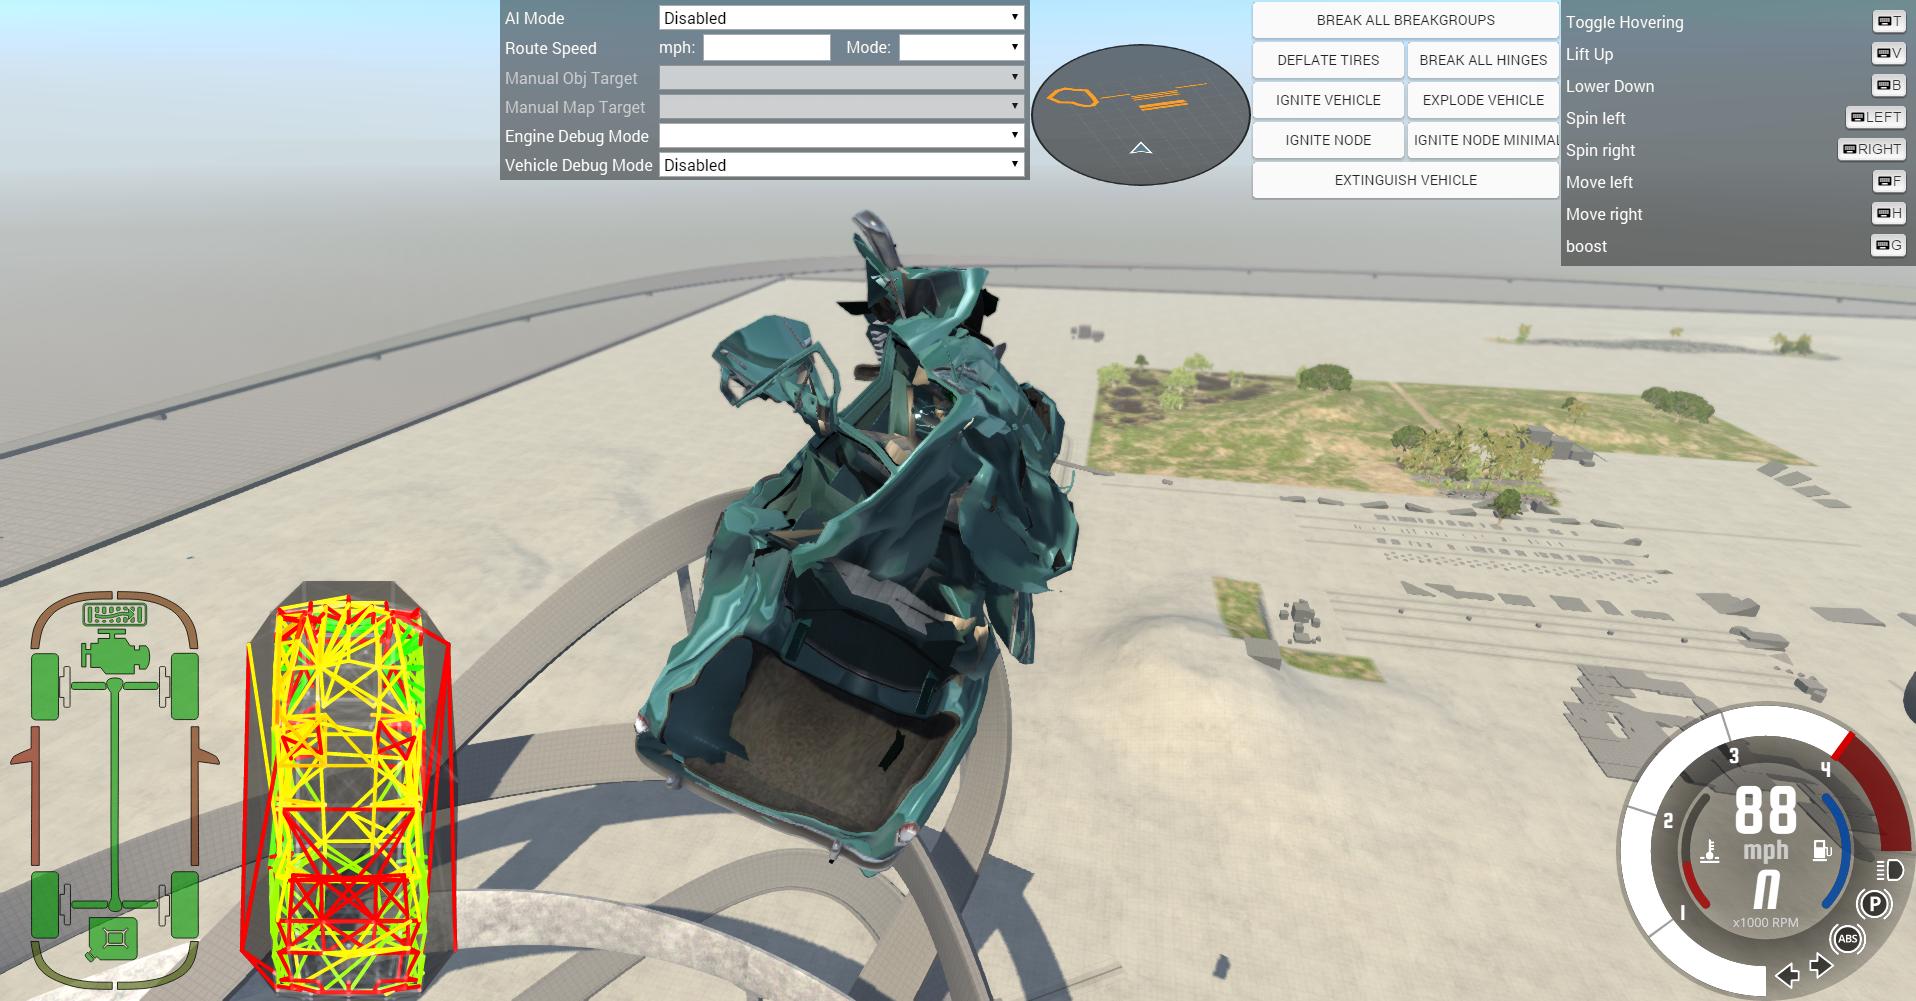This screenshot has width=1916, height=1001.
Task: Click the ABS indicator on the tachometer
Action: pyautogui.click(x=1847, y=938)
